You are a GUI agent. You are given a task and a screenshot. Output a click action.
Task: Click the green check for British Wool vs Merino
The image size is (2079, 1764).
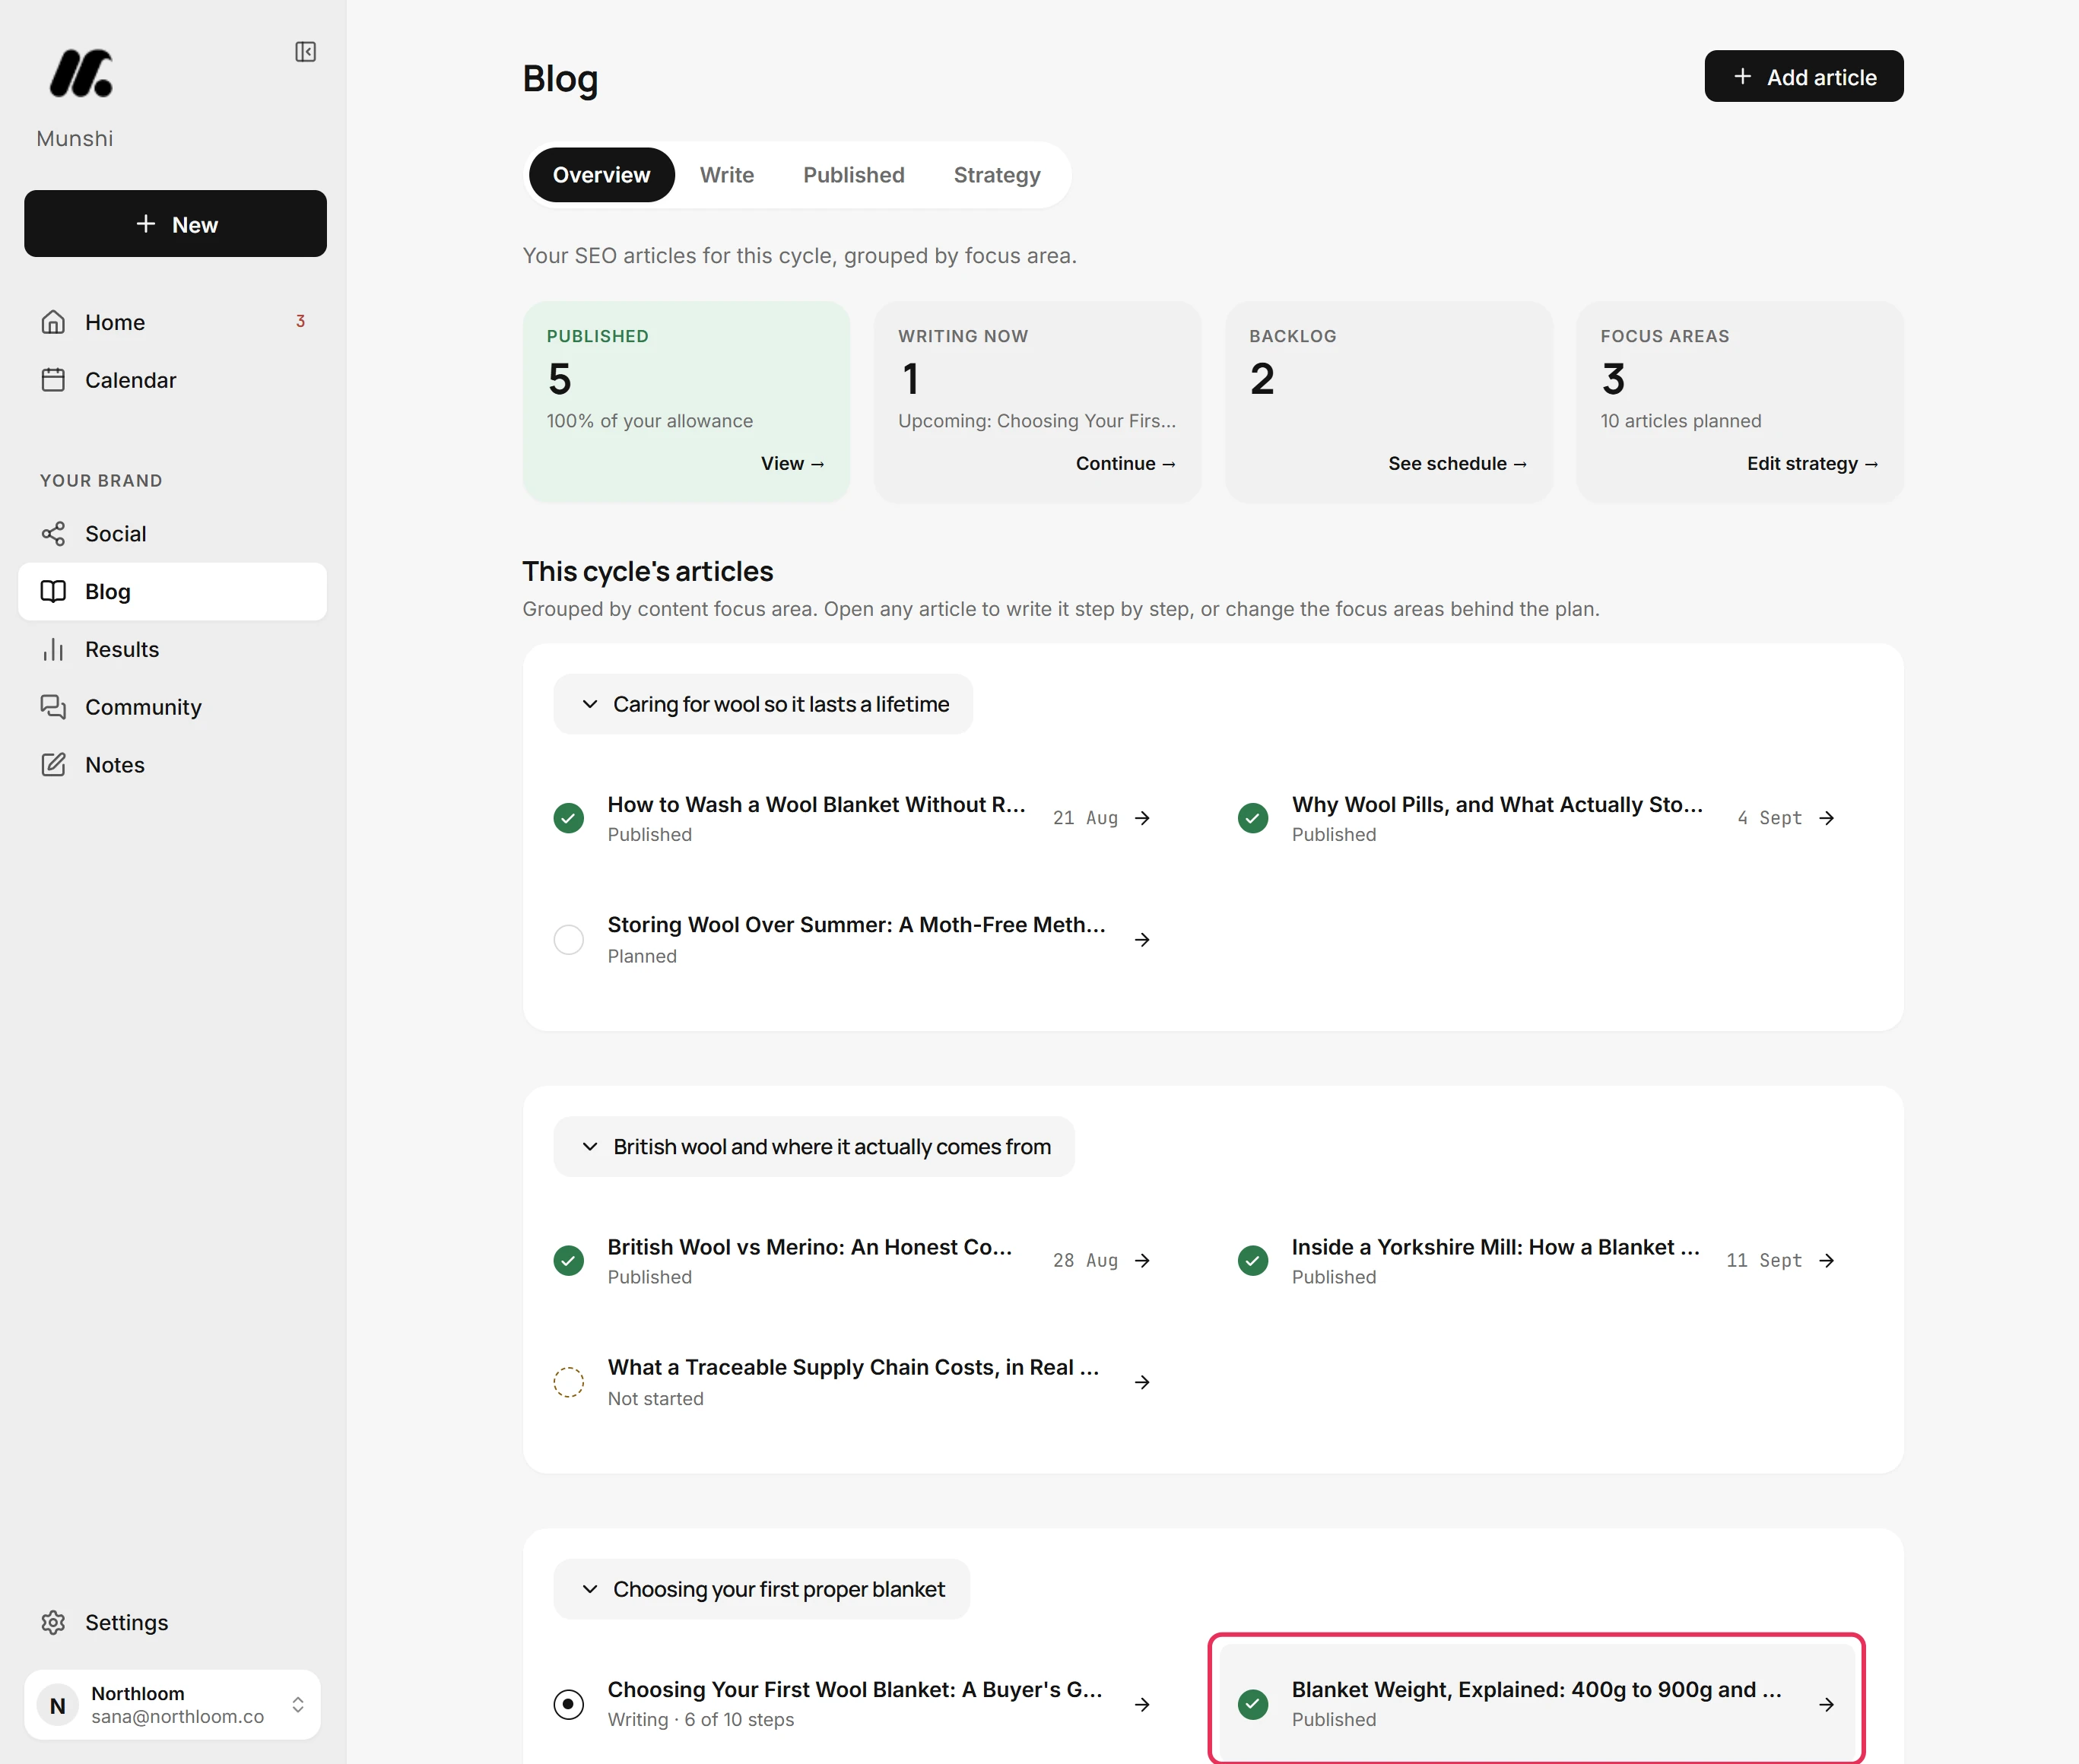[x=569, y=1261]
